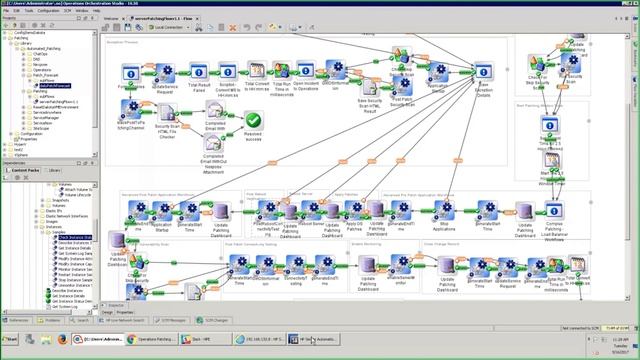
Task: Select Compose Patching Load Balancer Workflows step
Action: coord(554,211)
